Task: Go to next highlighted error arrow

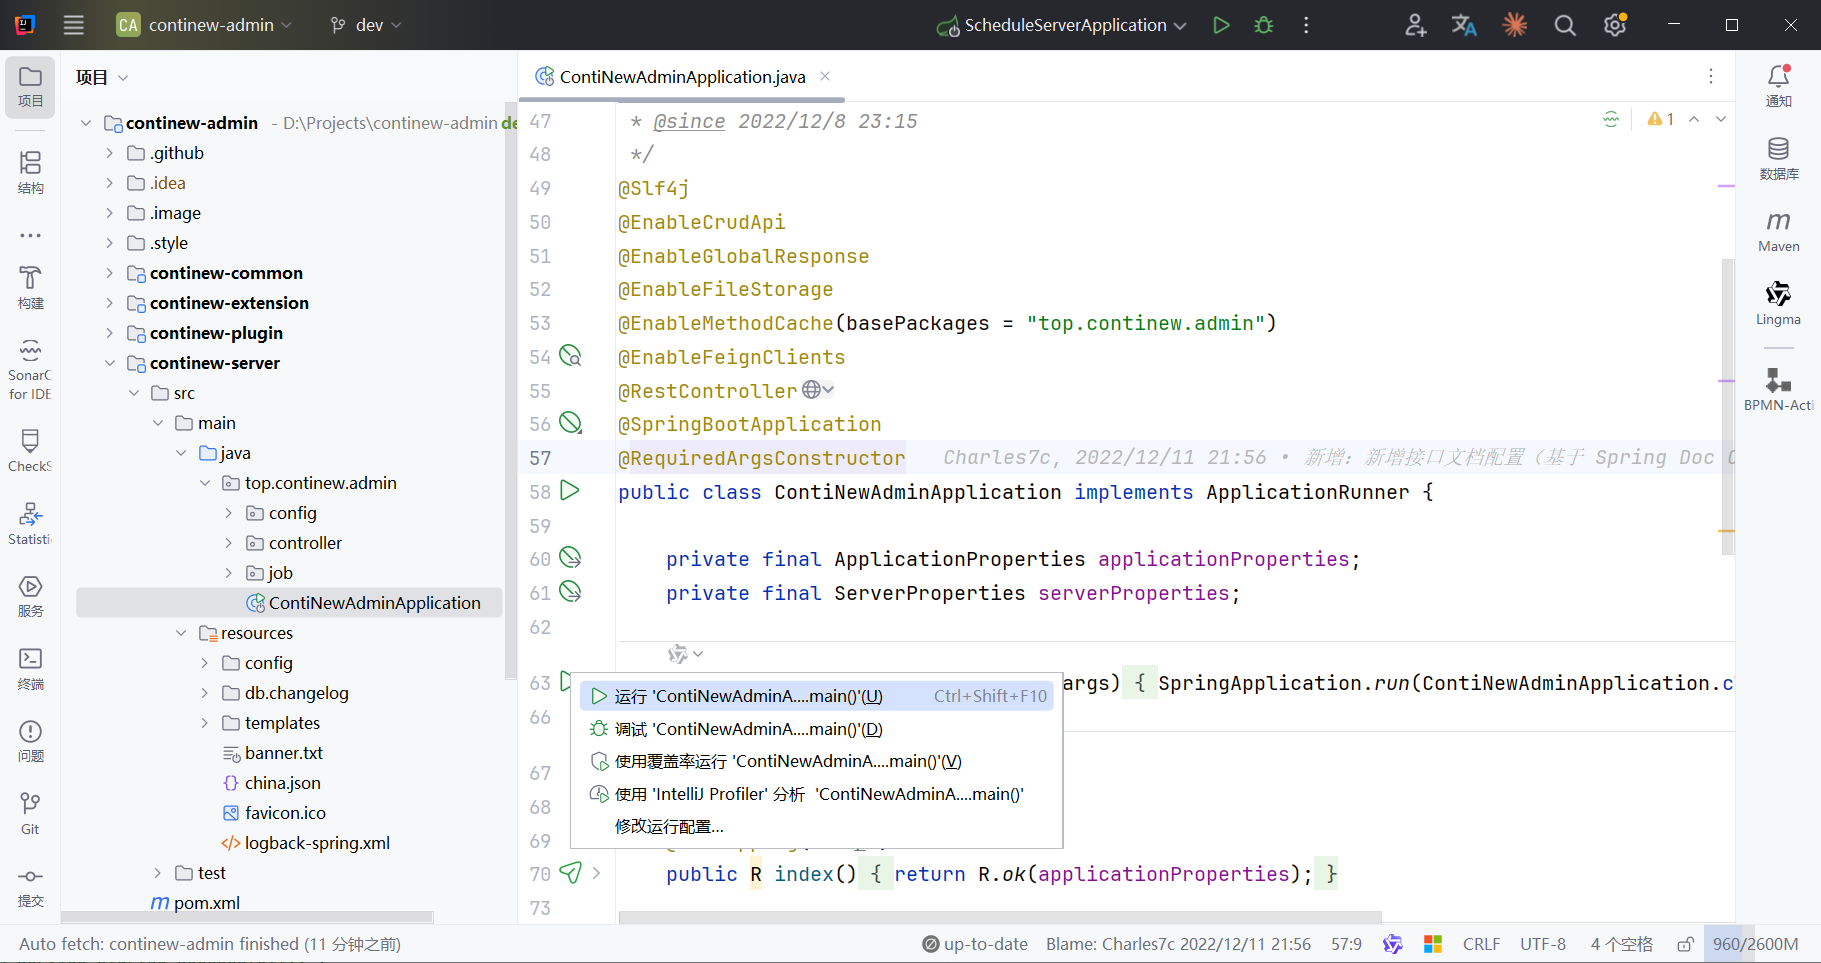Action: (x=1721, y=119)
